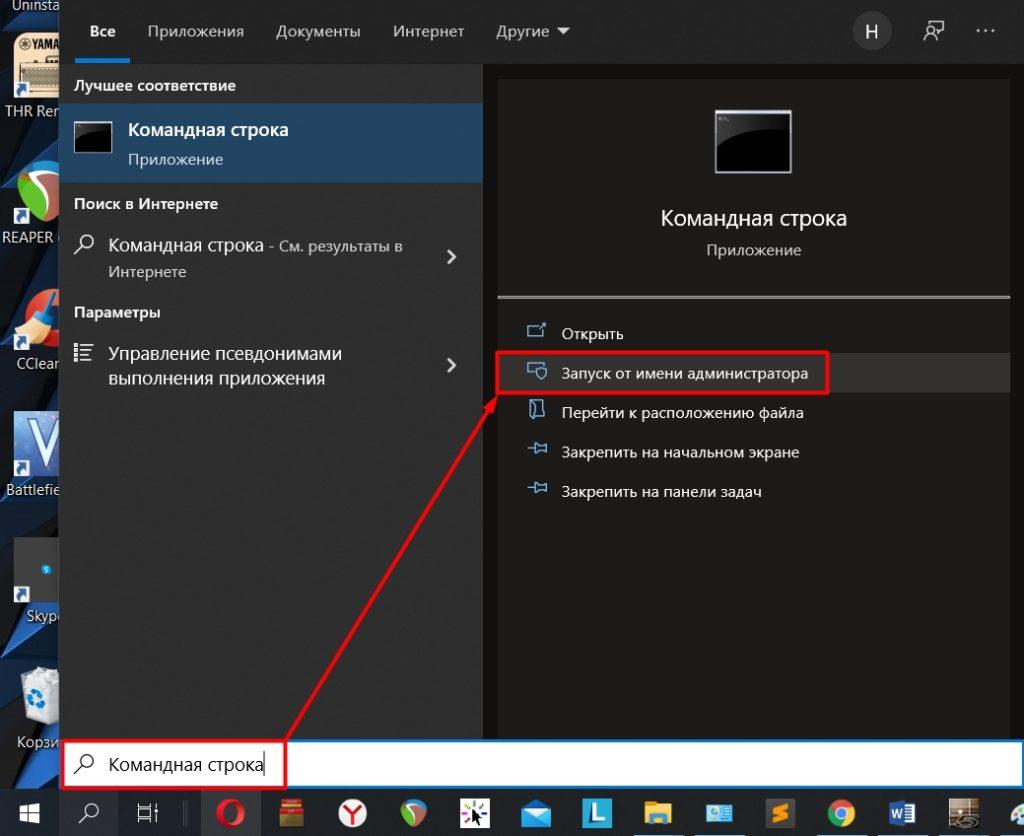Open the Mail app from taskbar
The width and height of the screenshot is (1024, 836).
coord(536,814)
